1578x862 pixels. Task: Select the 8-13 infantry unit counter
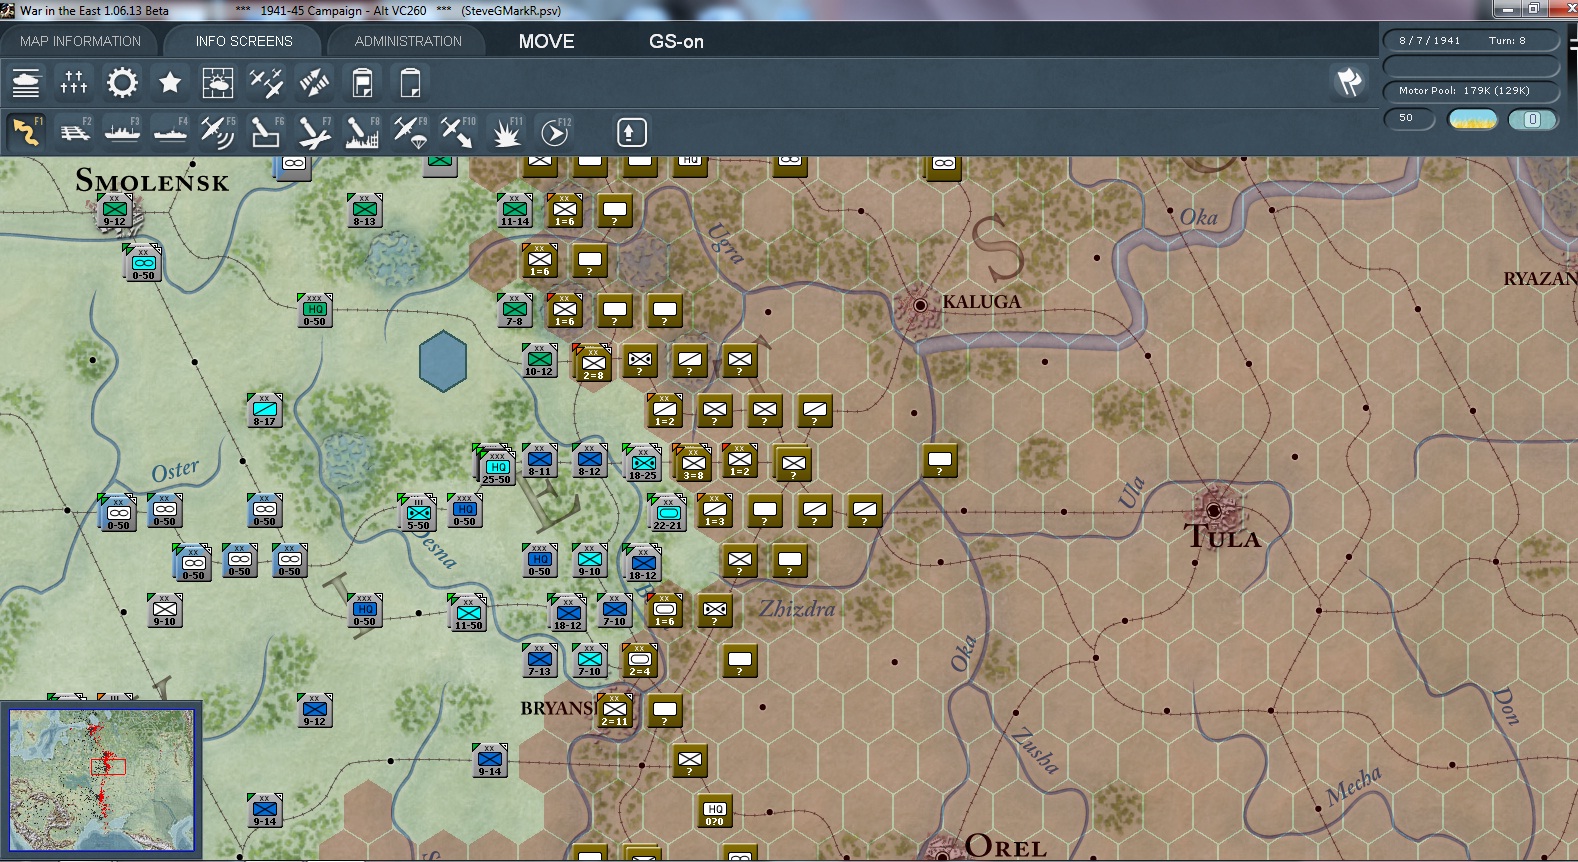click(364, 211)
